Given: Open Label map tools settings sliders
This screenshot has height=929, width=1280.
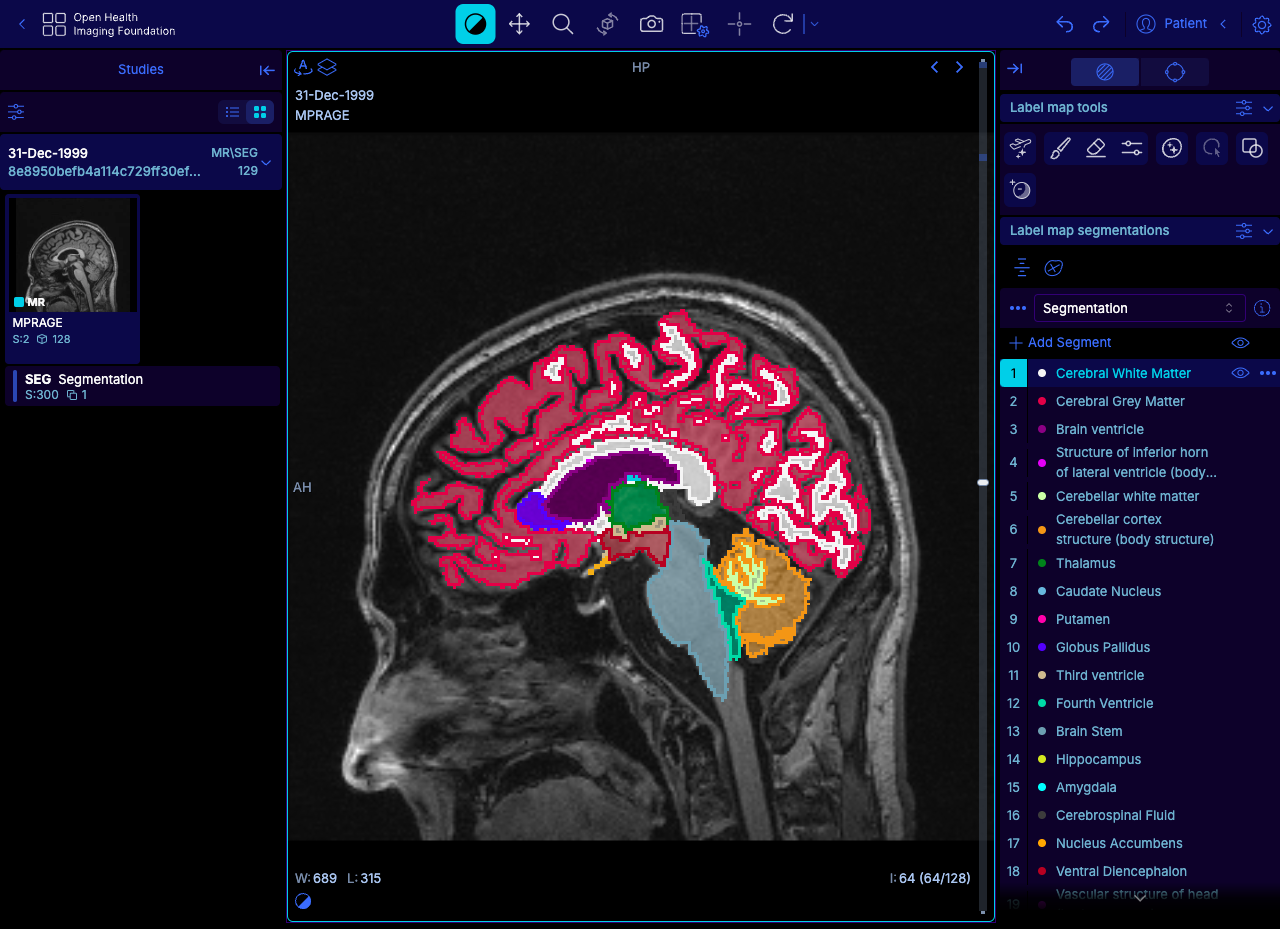Looking at the screenshot, I should click(1244, 108).
